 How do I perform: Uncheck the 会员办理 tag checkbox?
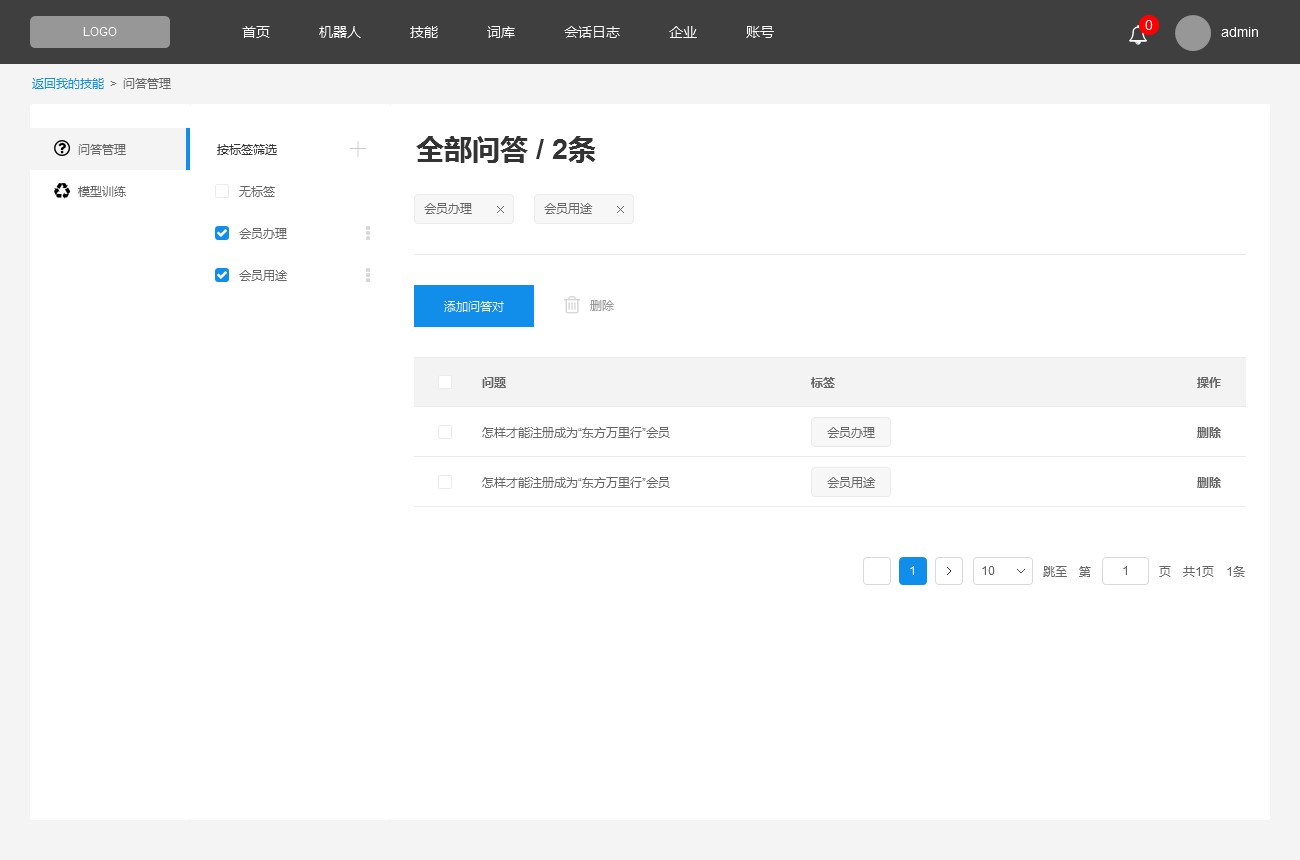[x=222, y=233]
